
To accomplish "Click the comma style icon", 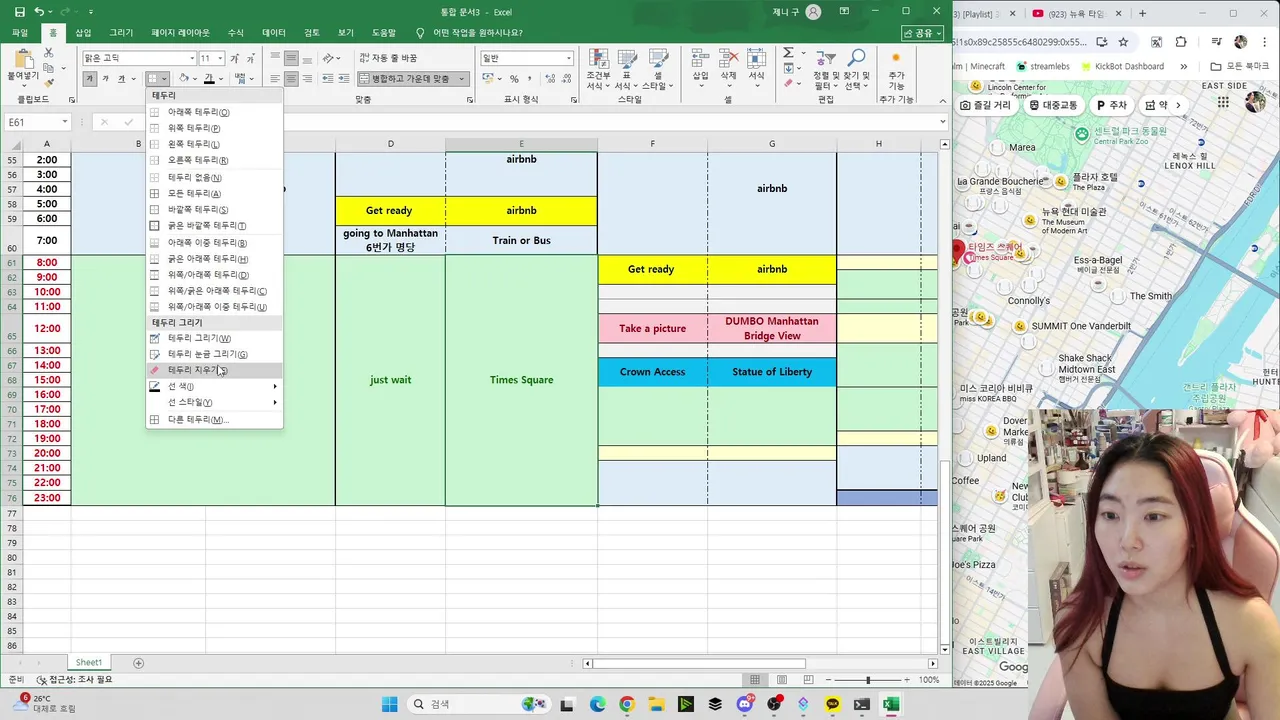I will point(530,78).
